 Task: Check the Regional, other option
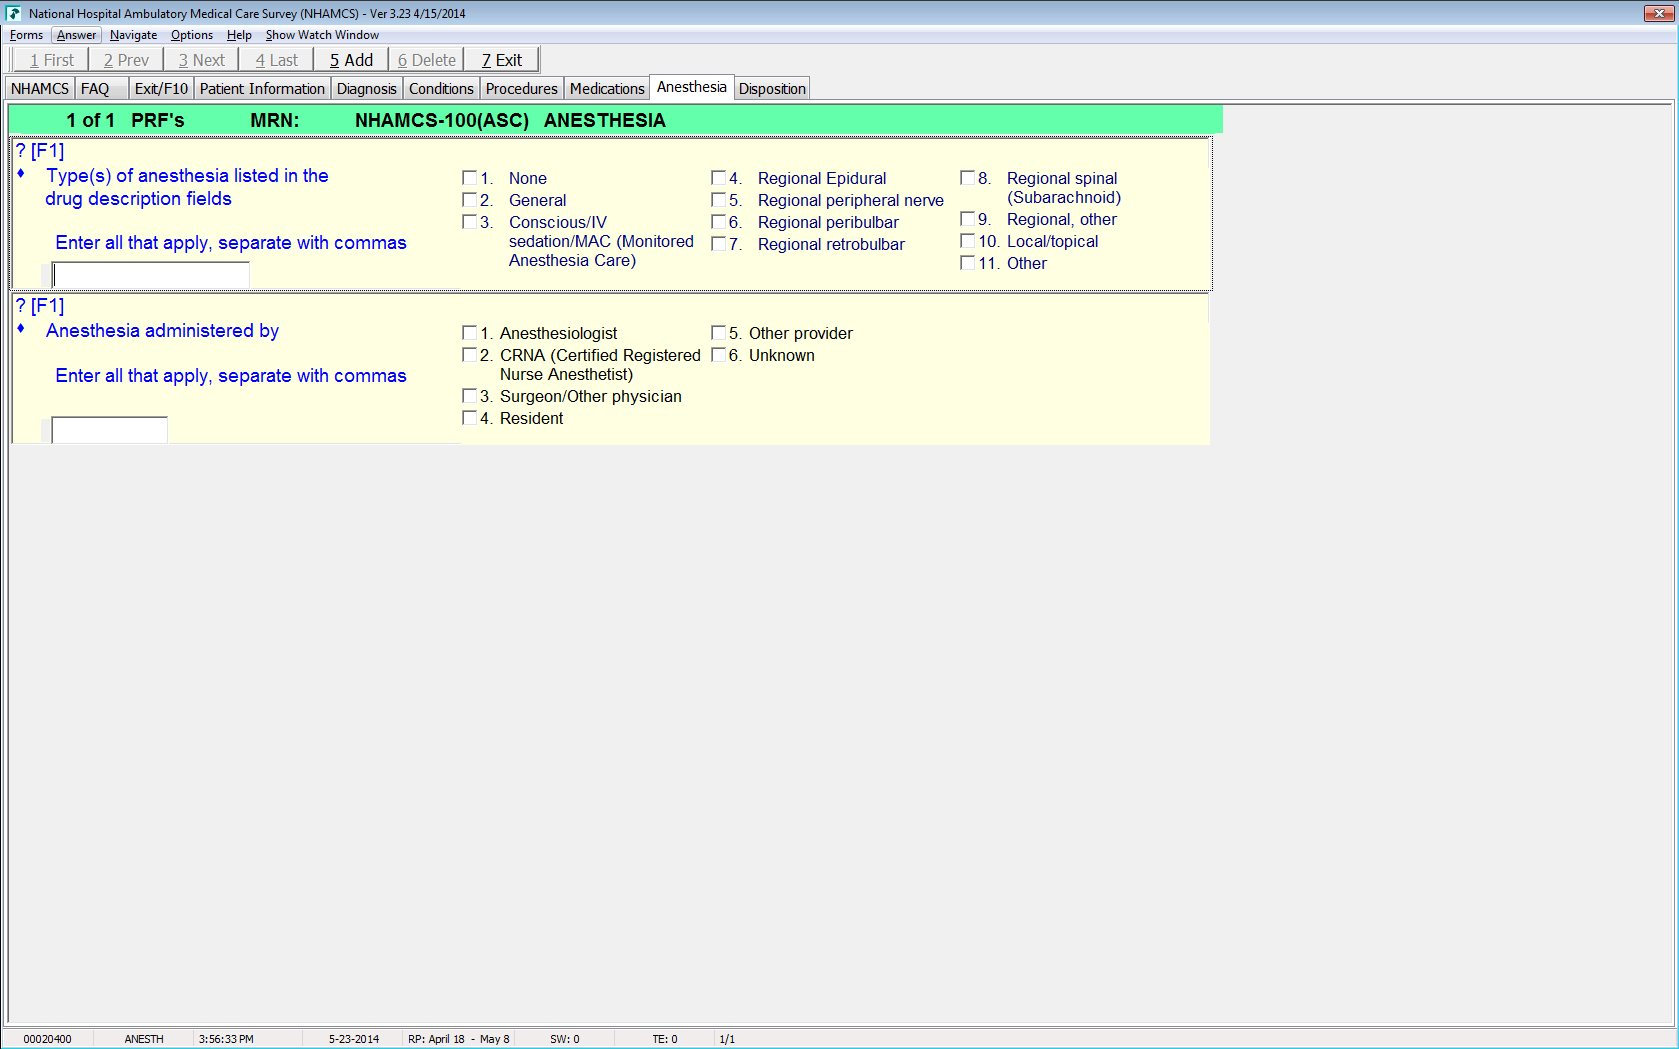coord(967,219)
